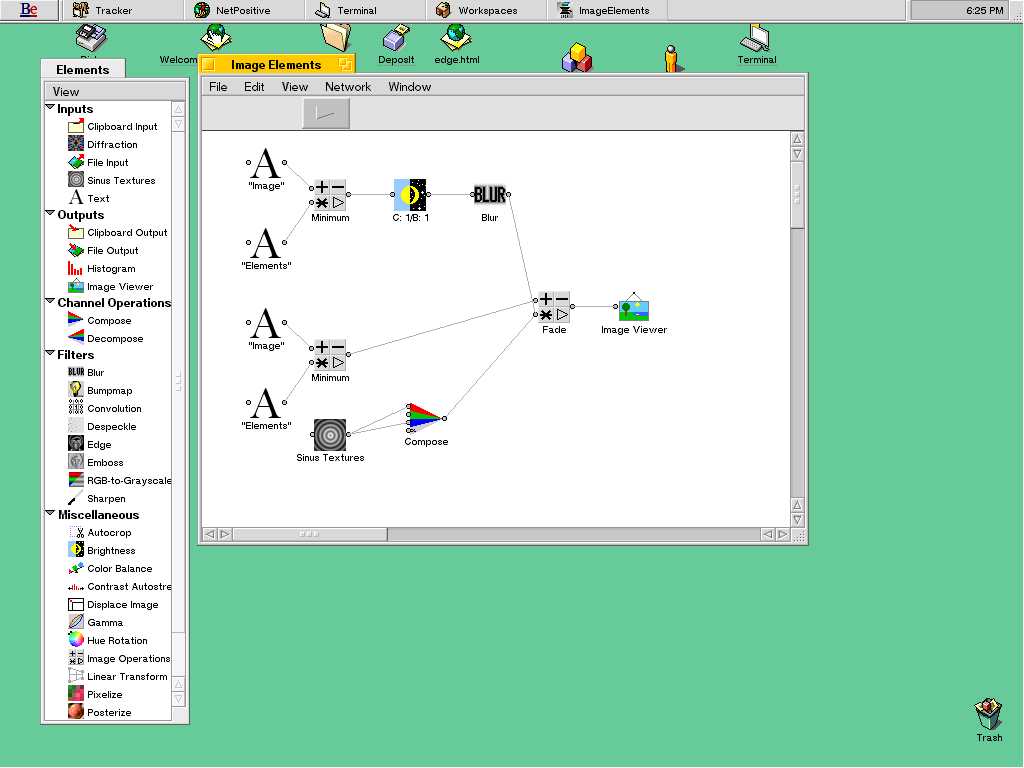This screenshot has height=768, width=1024.
Task: Choose Hue Rotation in the Miscellaneous list
Action: coord(116,641)
